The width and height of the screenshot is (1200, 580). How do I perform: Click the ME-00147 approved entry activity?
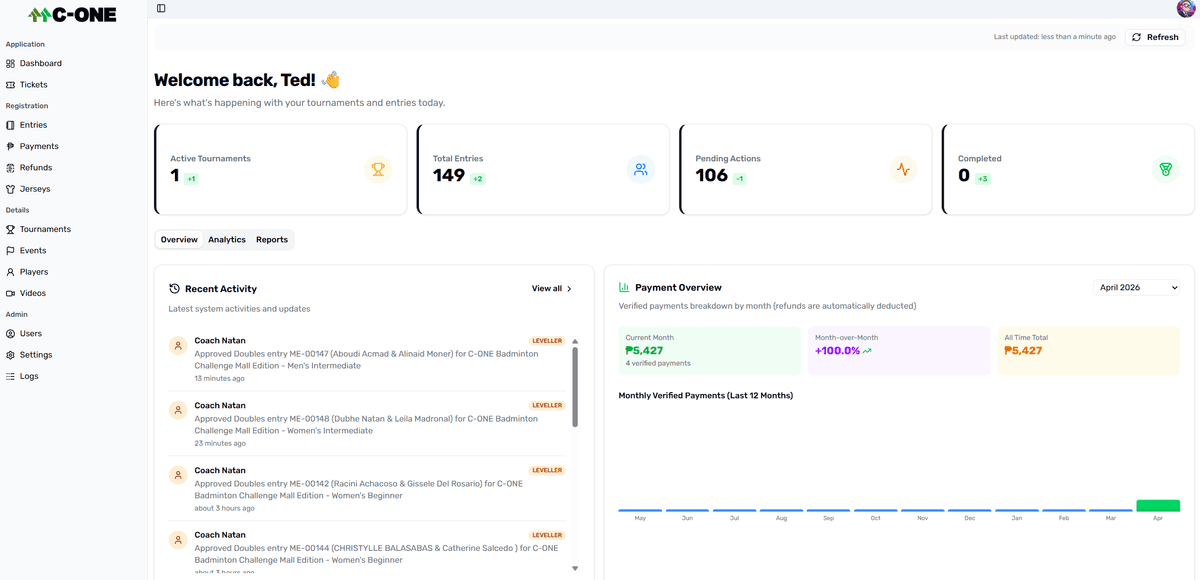tap(367, 359)
